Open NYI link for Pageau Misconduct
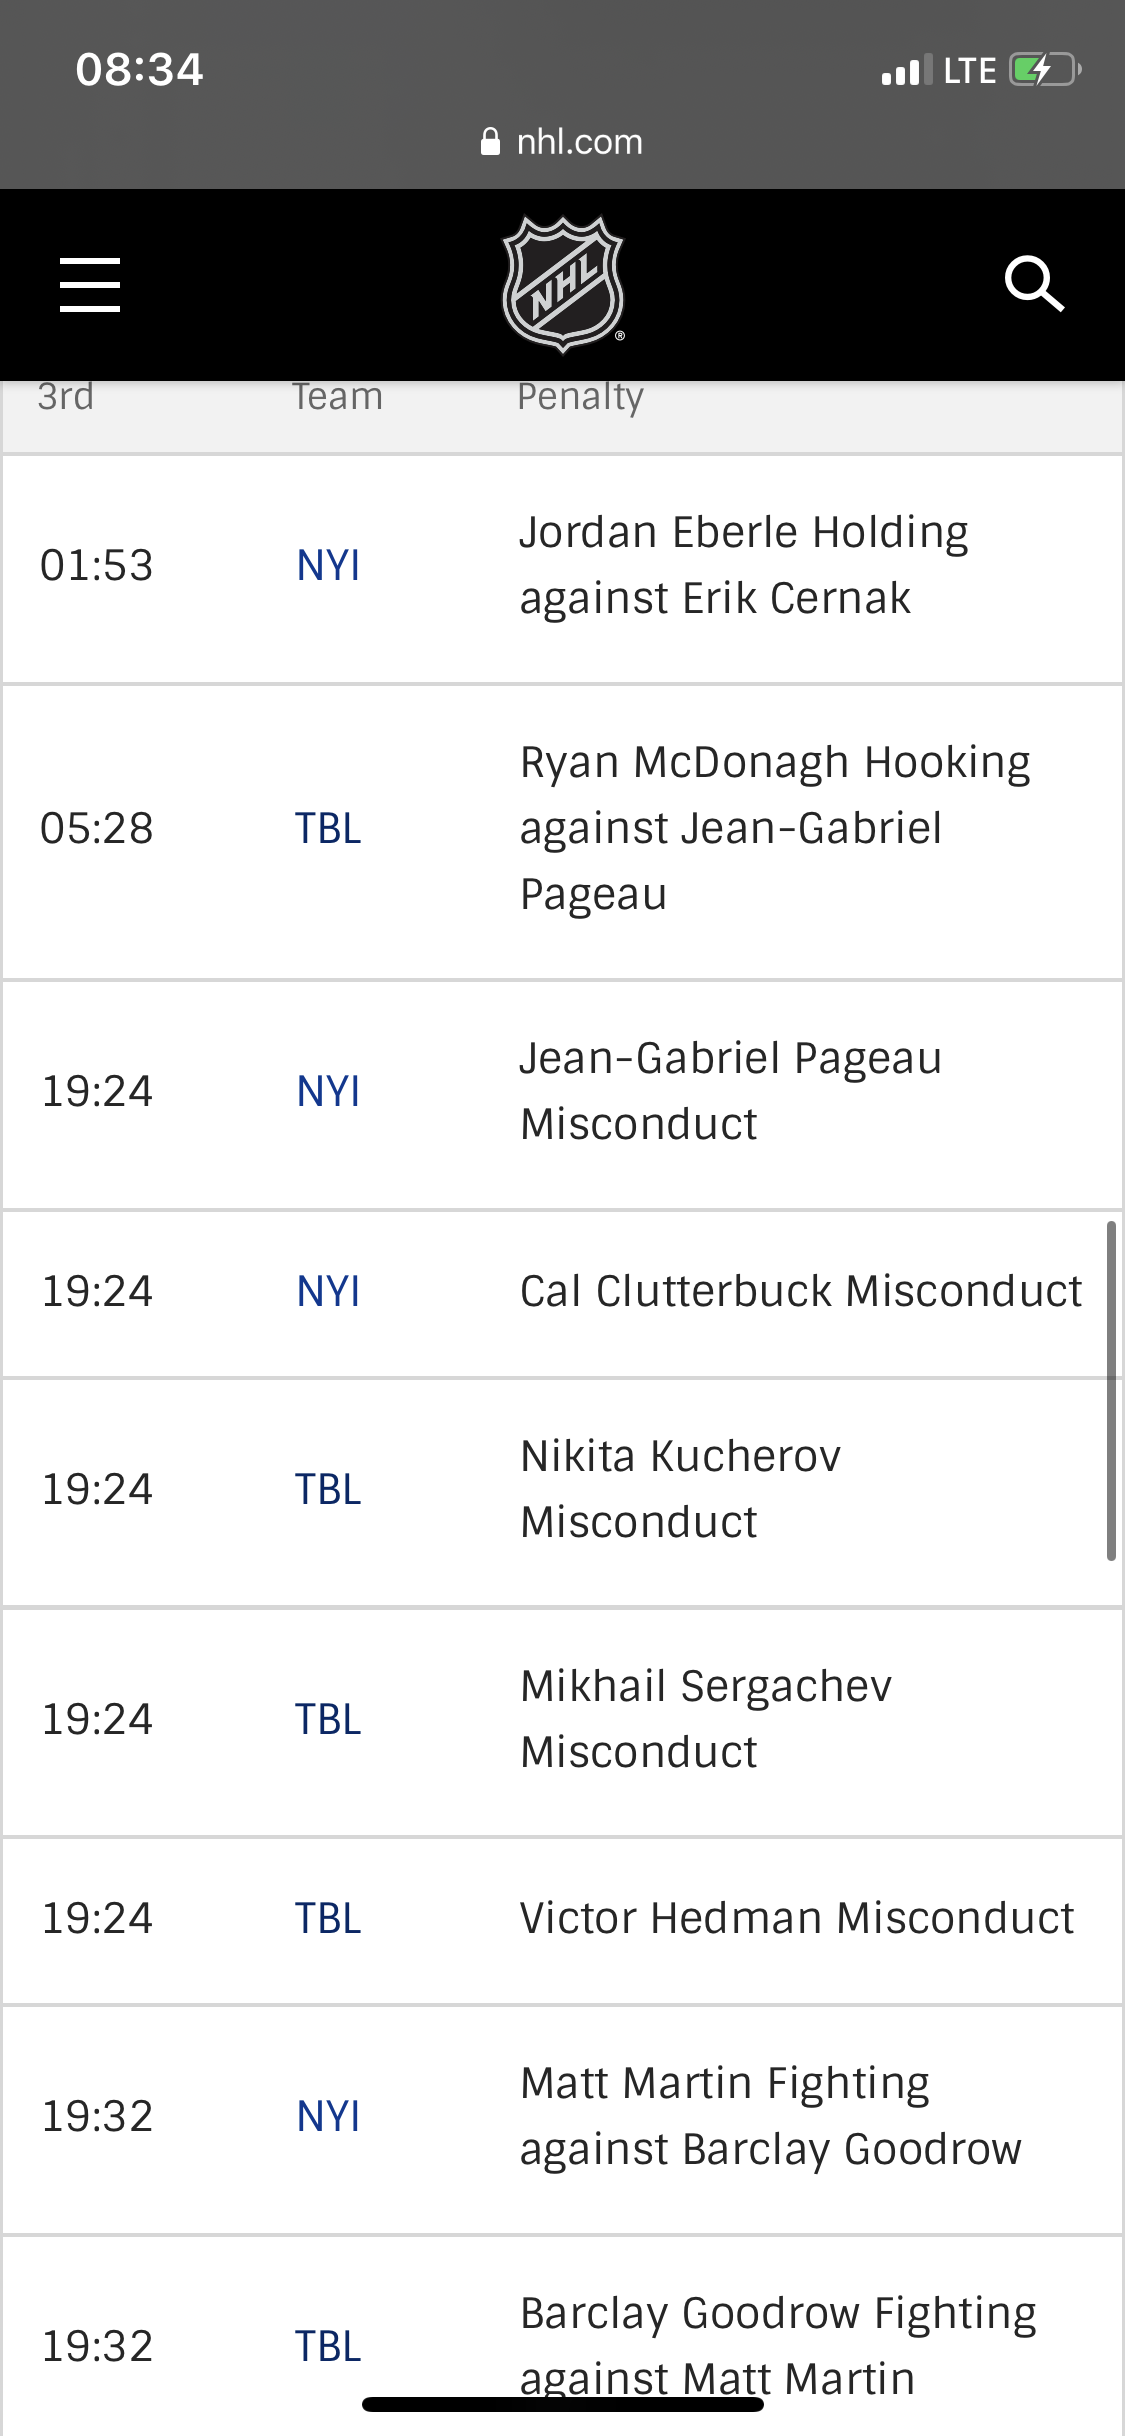 click(x=328, y=1092)
